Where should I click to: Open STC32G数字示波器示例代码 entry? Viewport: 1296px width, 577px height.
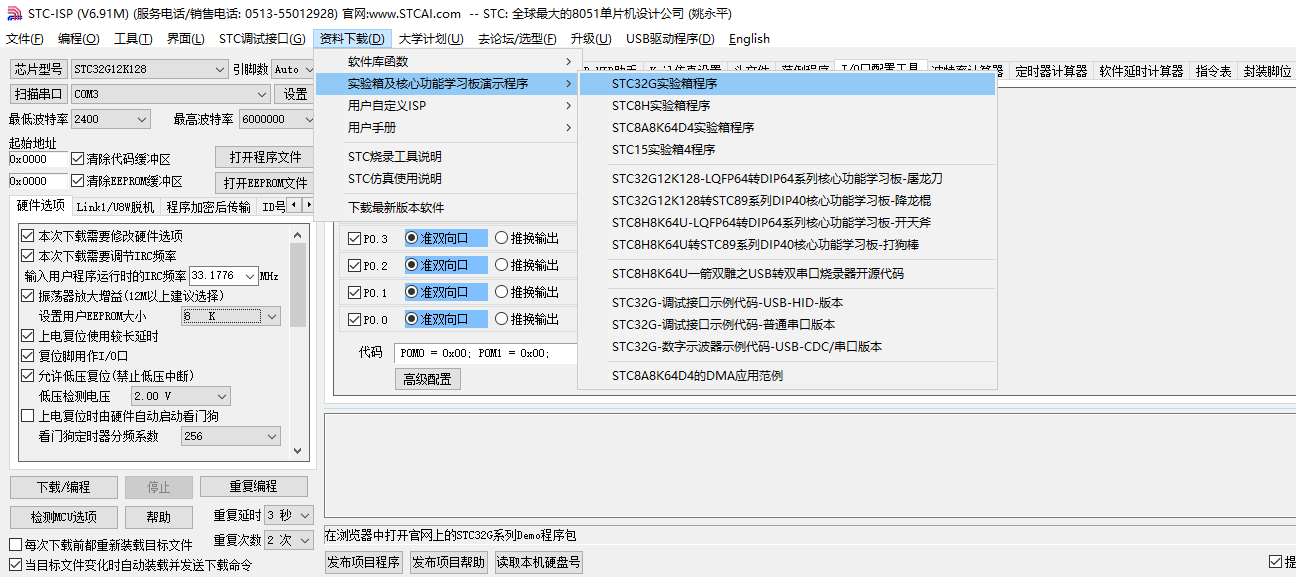point(788,347)
